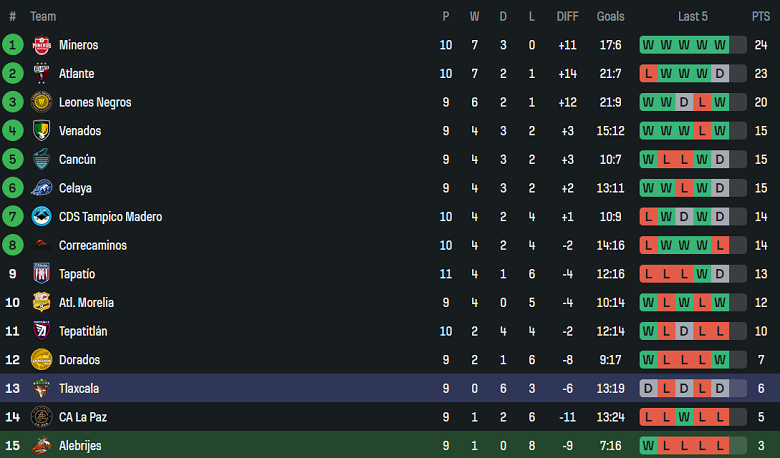
Task: Click the Venados team crest
Action: pos(41,131)
